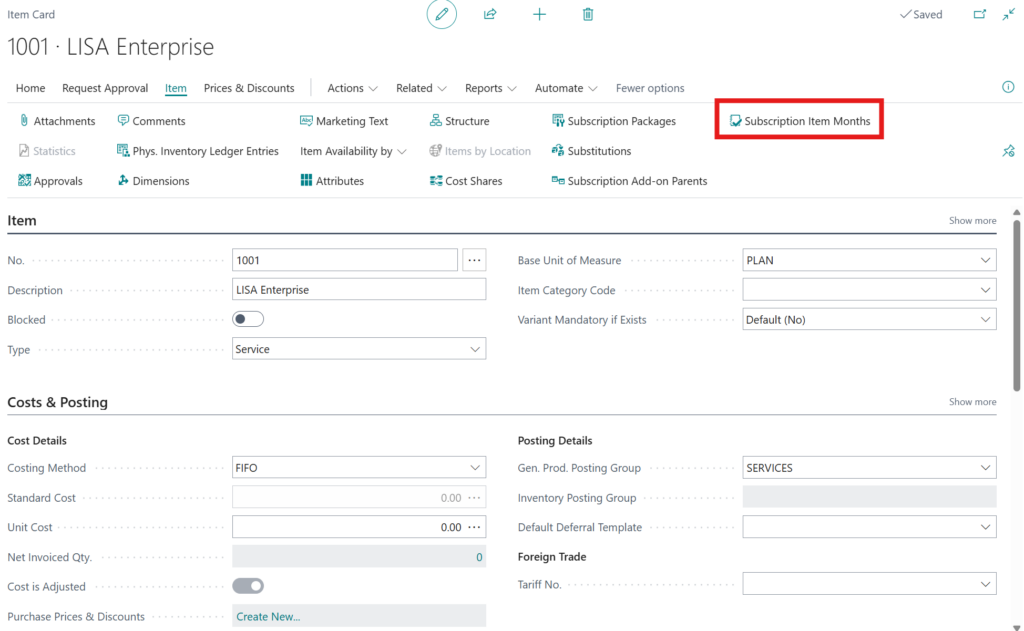The image size is (1024, 631).
Task: Open page in new window icon
Action: pos(980,15)
